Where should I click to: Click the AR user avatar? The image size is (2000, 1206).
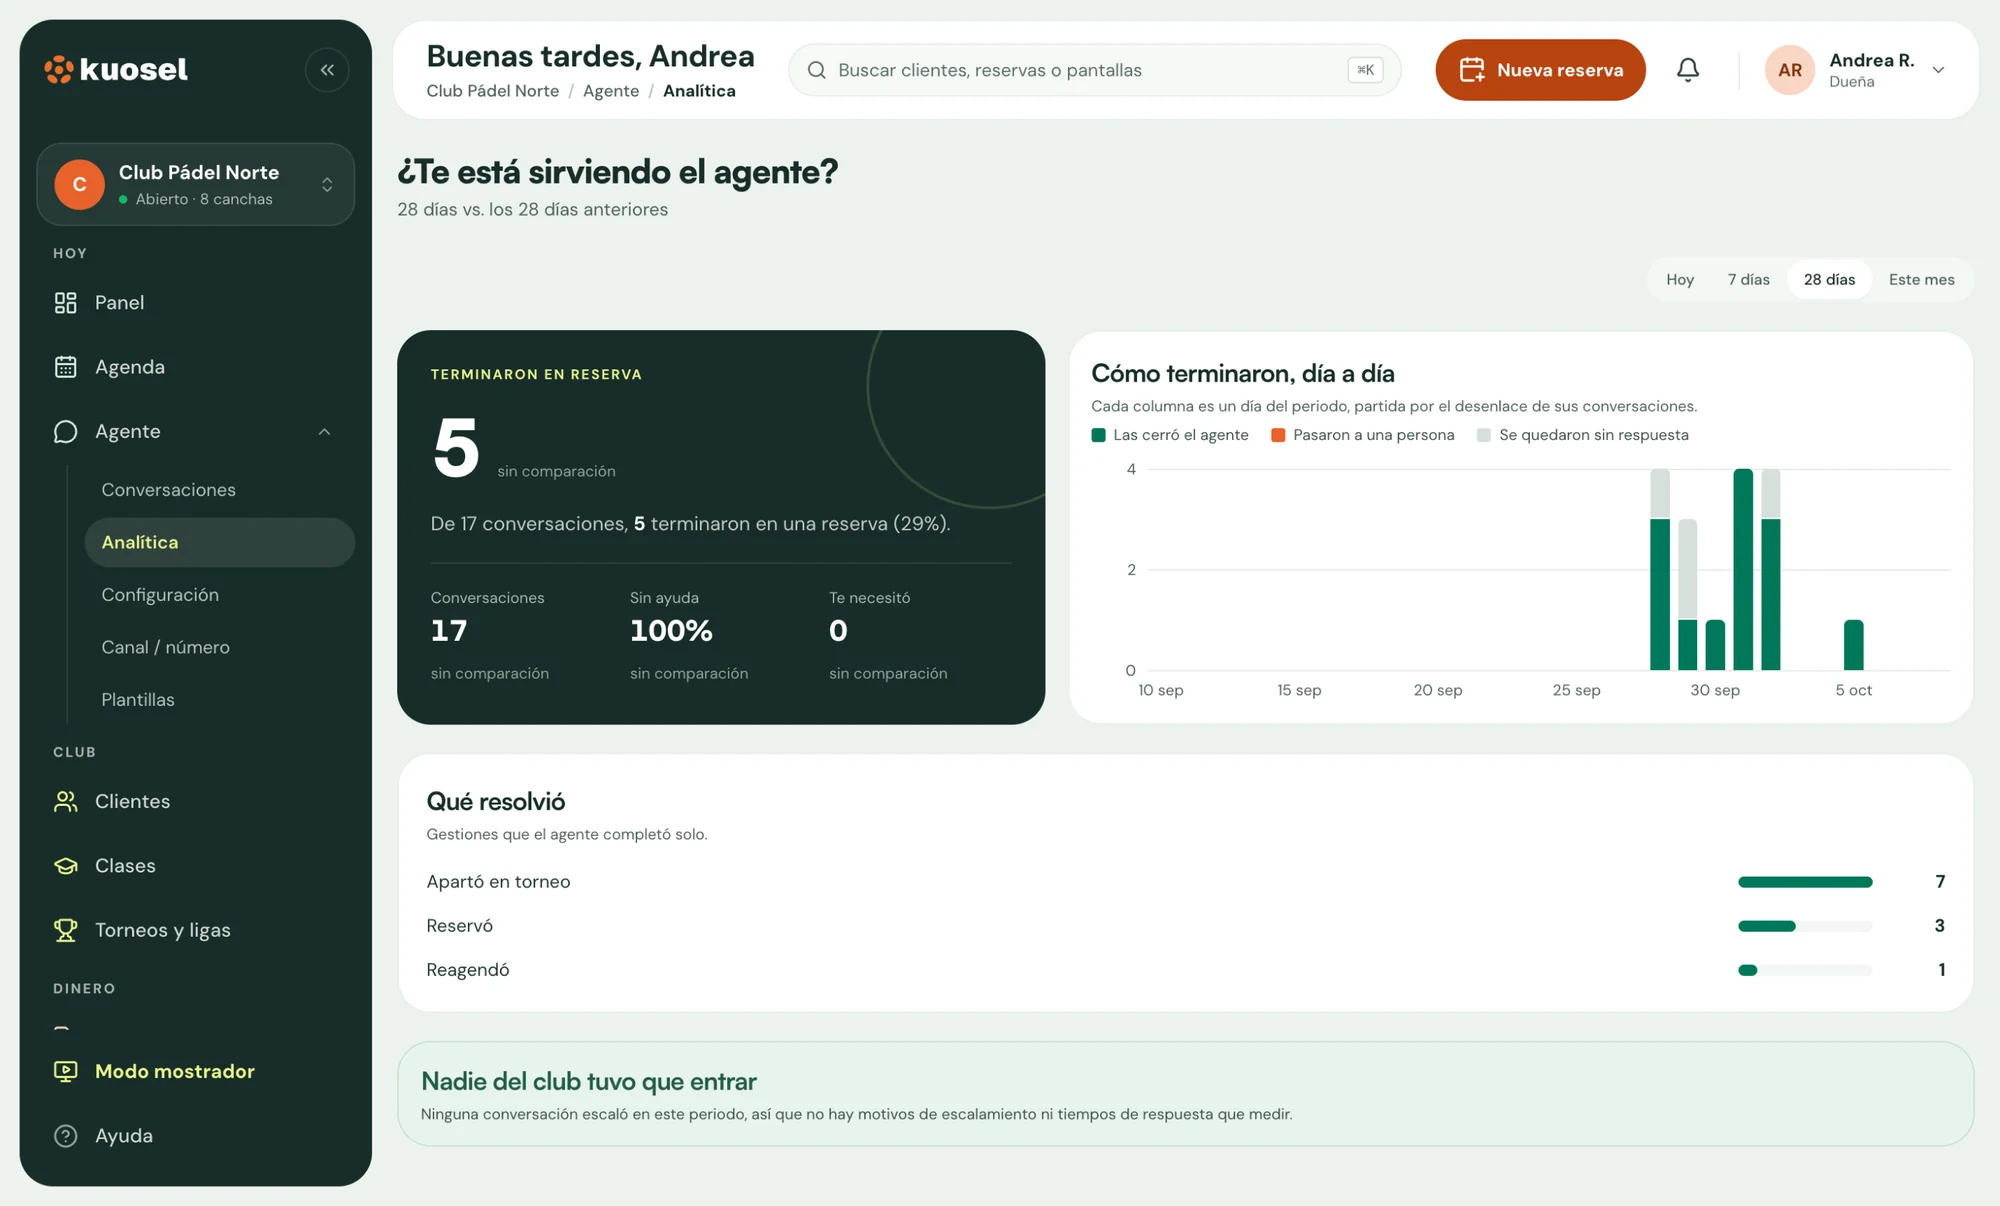(x=1790, y=70)
